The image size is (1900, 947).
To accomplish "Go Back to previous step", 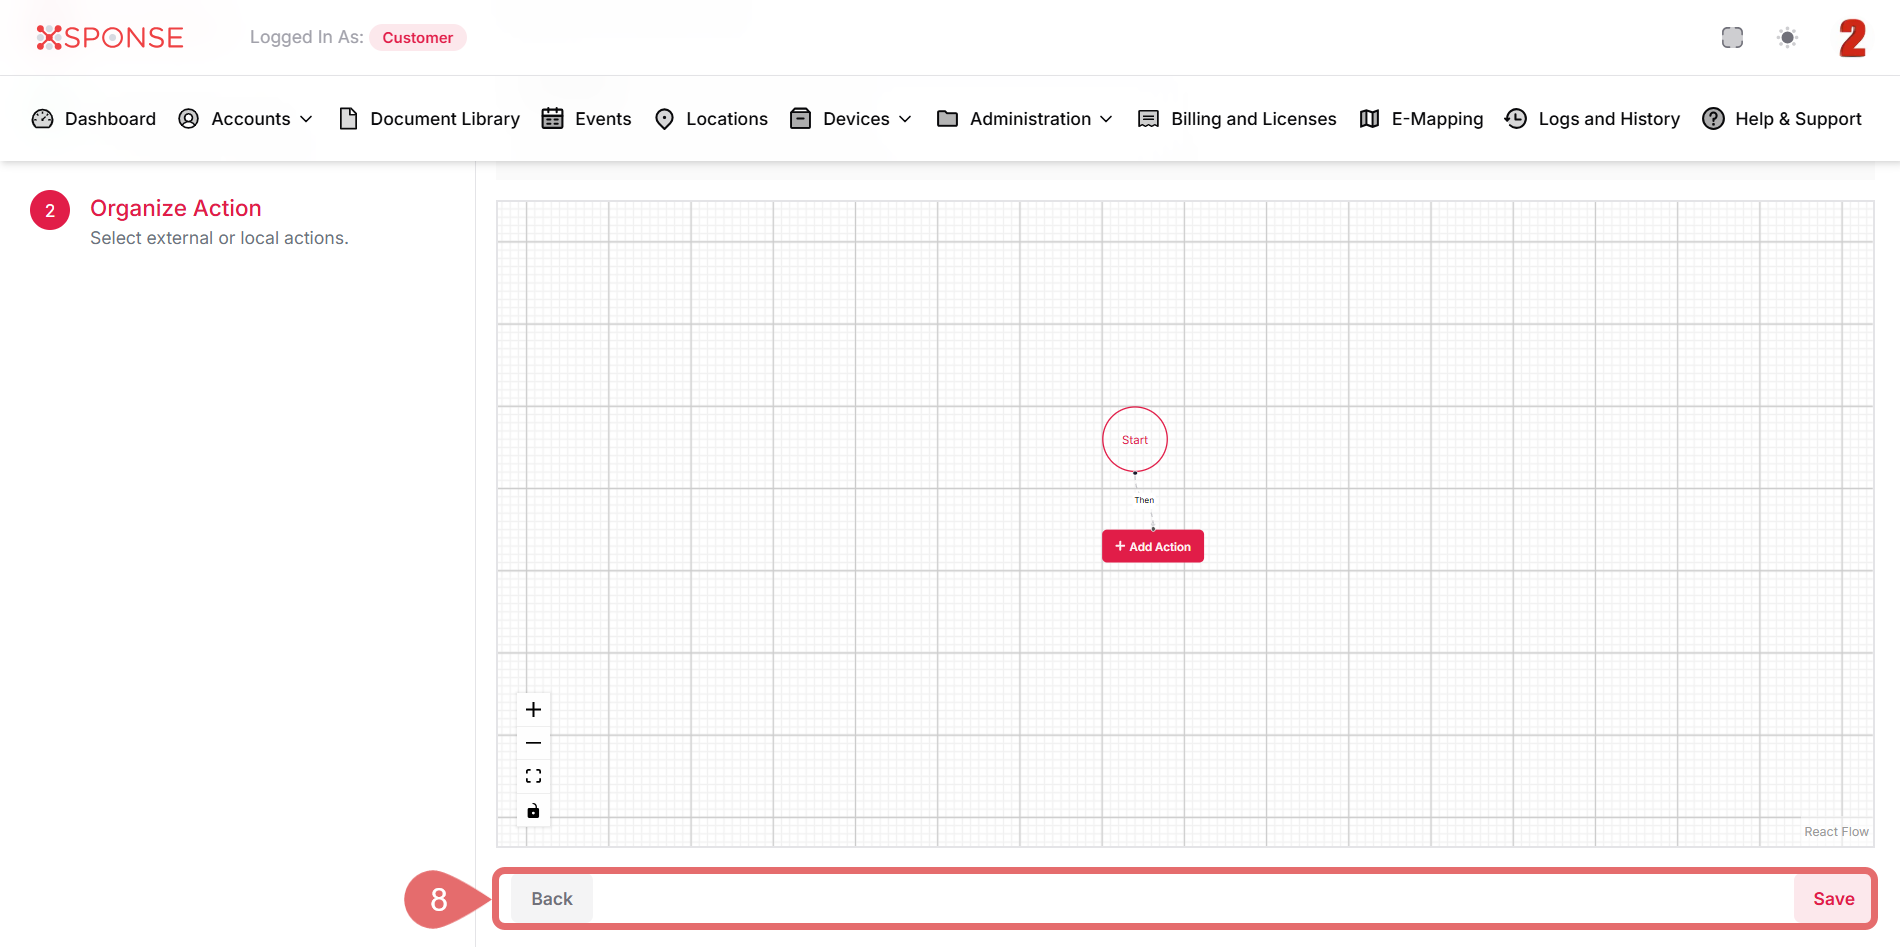I will click(x=551, y=899).
